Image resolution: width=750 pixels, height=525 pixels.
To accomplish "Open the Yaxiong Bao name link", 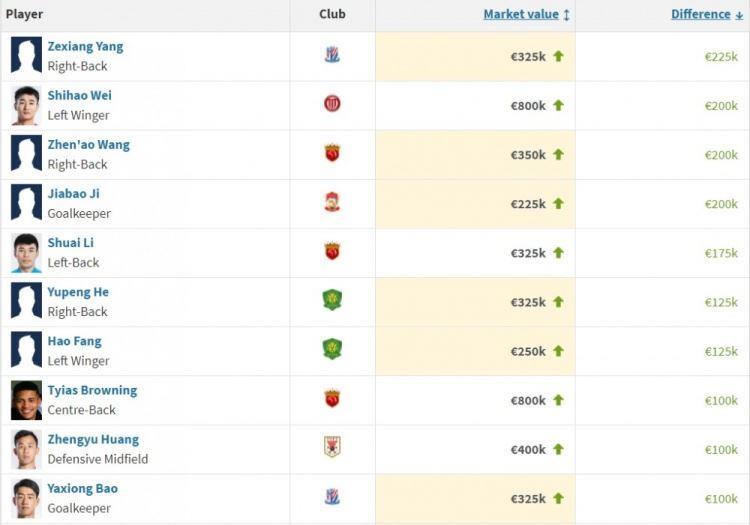I will 82,489.
